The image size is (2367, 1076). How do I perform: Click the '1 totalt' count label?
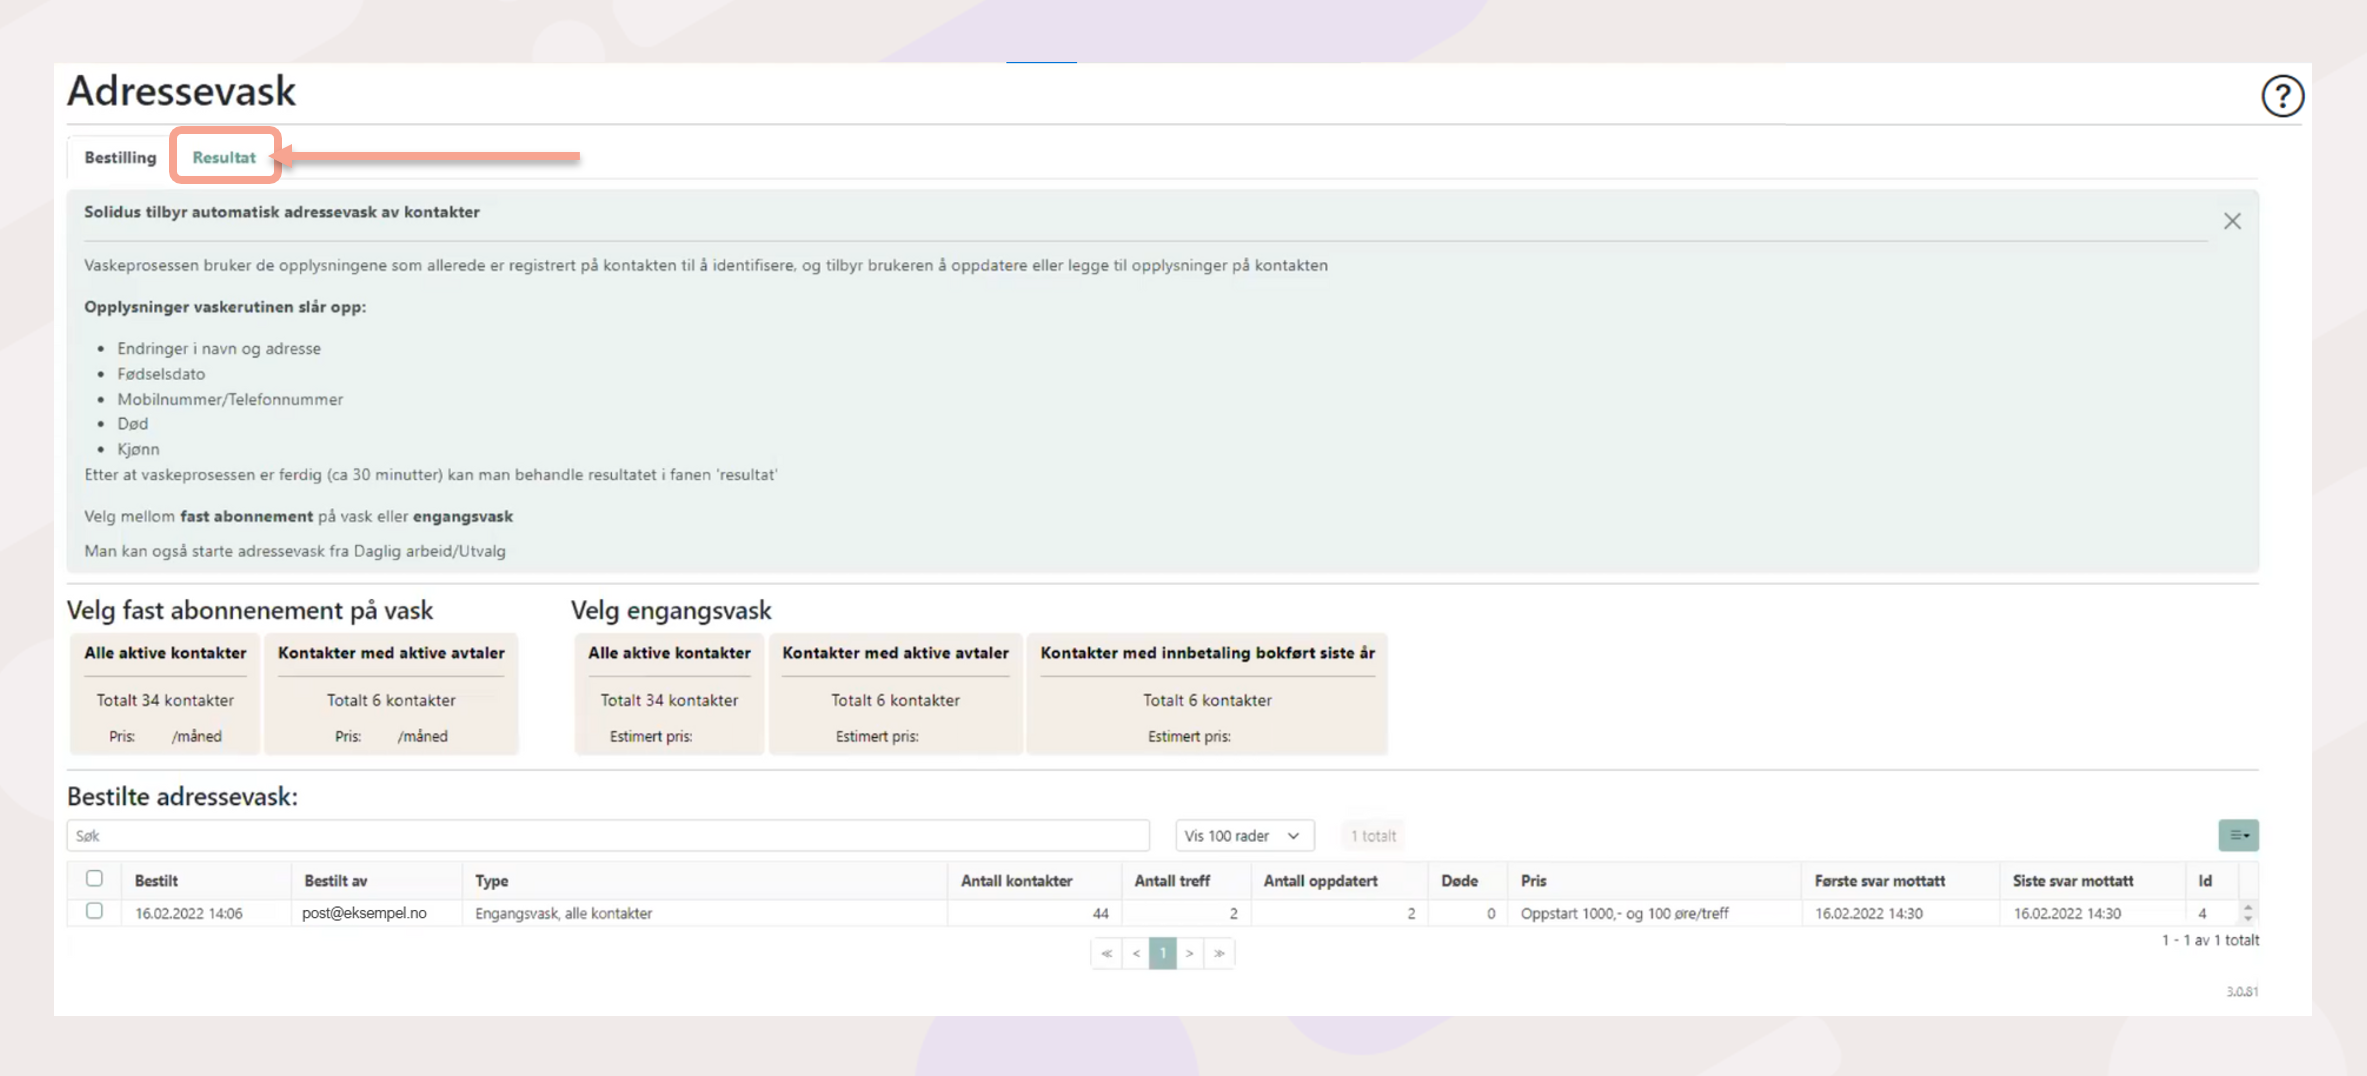tap(1373, 836)
